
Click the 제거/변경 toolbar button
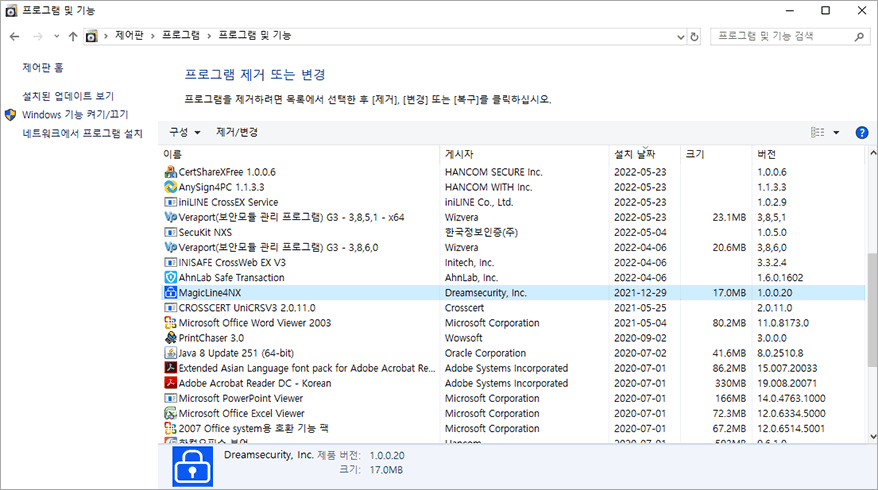point(237,132)
